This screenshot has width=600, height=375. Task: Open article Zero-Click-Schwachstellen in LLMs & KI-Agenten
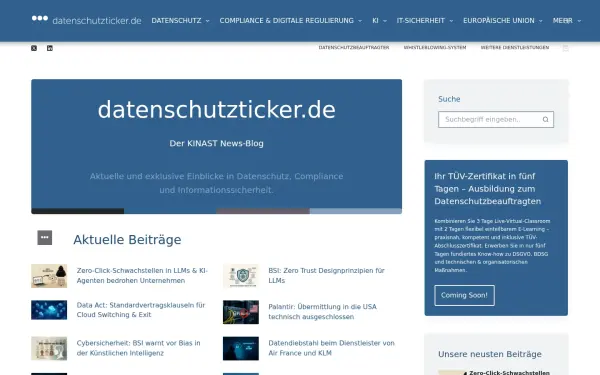tap(142, 276)
